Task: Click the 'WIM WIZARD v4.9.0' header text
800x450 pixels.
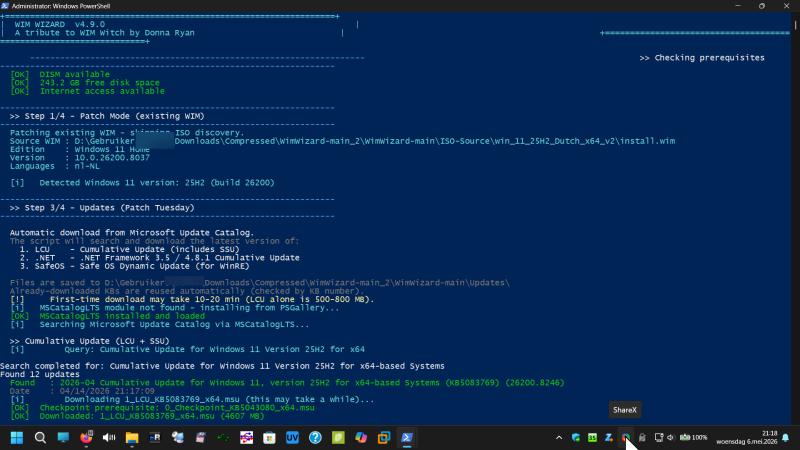Action: tap(60, 24)
